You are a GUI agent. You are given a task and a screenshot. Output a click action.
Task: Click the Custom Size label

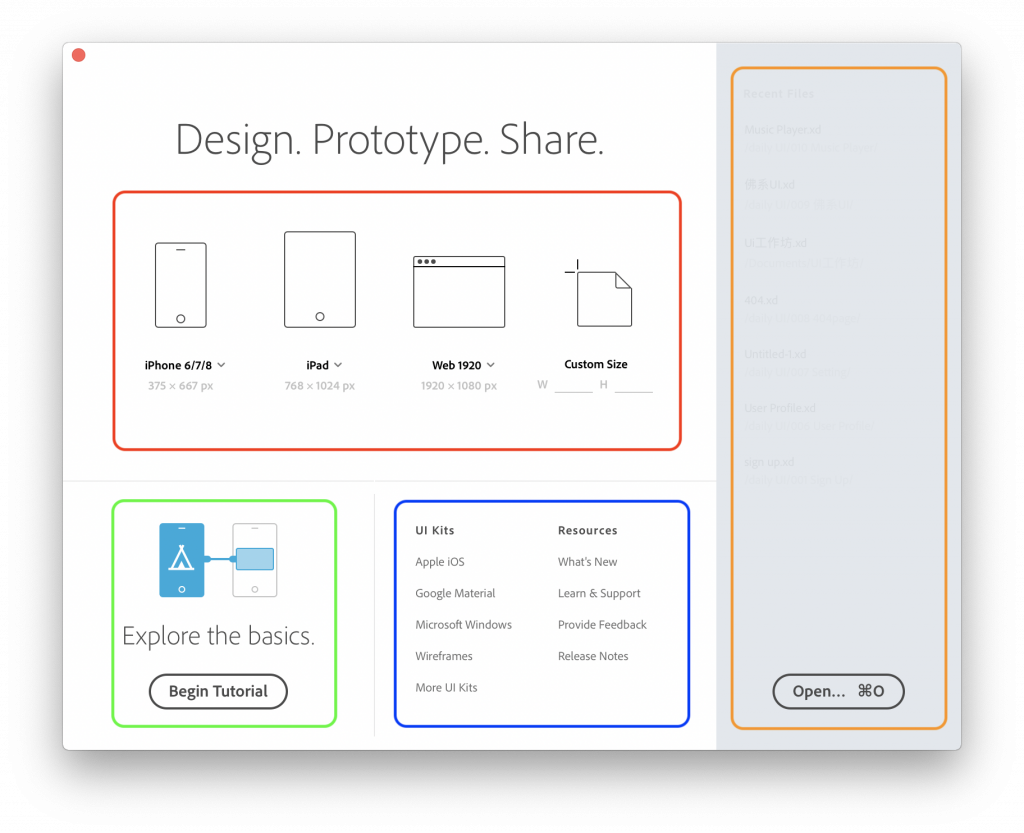pyautogui.click(x=596, y=364)
